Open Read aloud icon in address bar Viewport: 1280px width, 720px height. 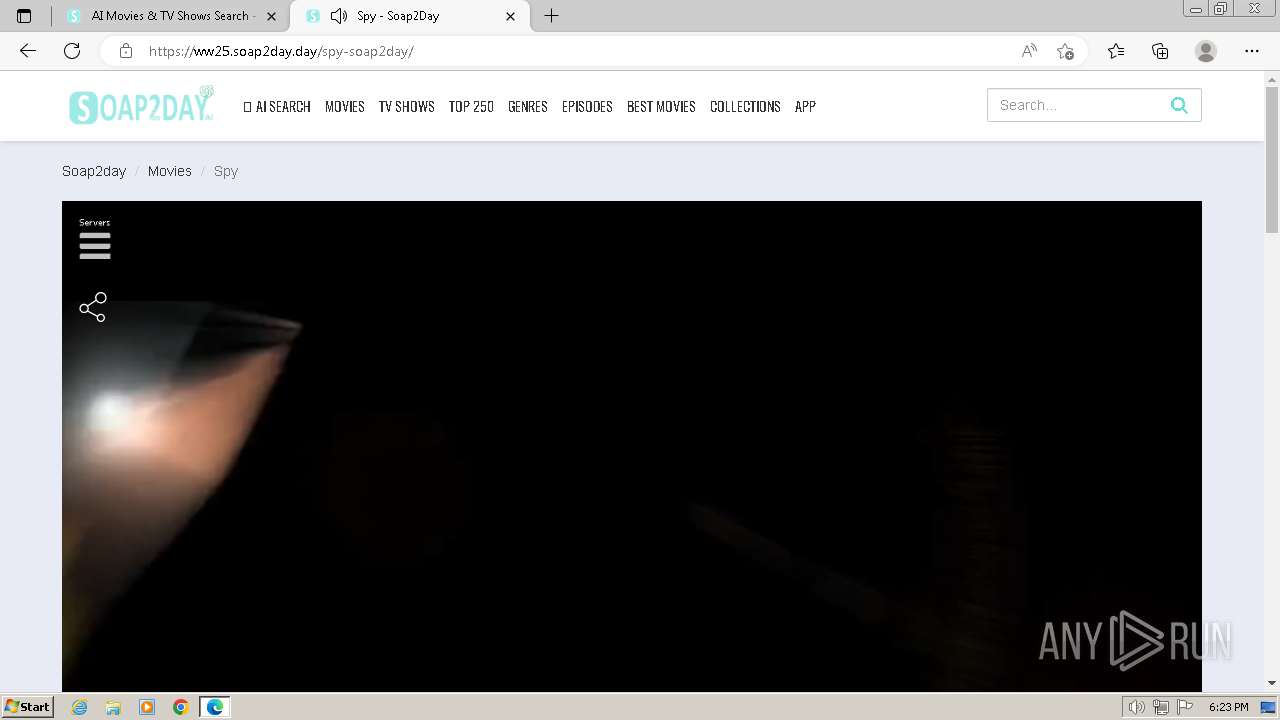click(x=1029, y=51)
